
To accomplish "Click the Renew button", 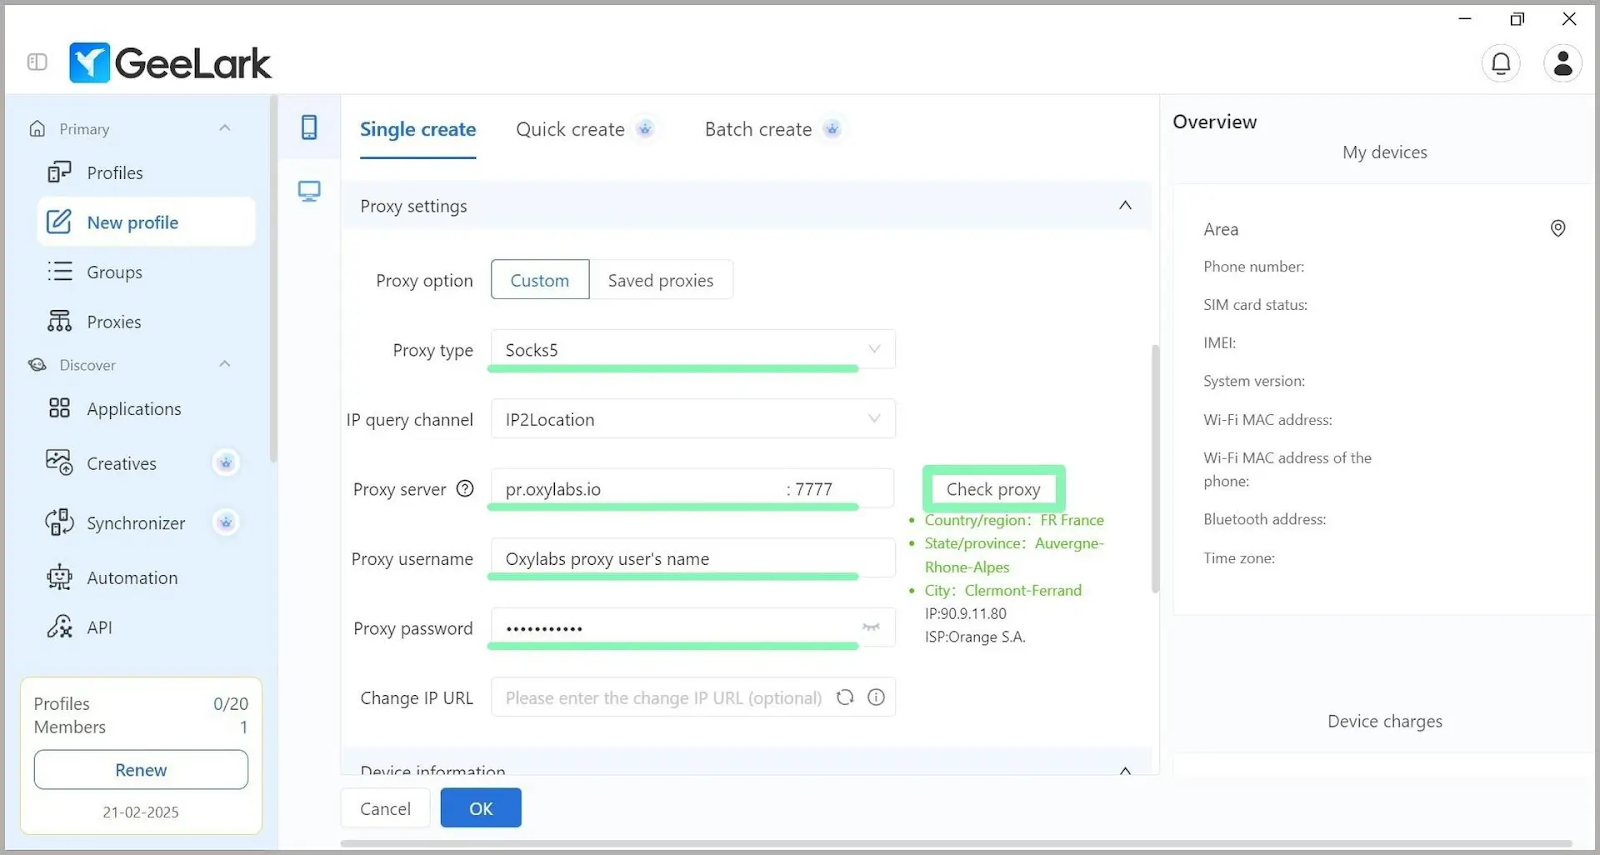I will coord(141,769).
